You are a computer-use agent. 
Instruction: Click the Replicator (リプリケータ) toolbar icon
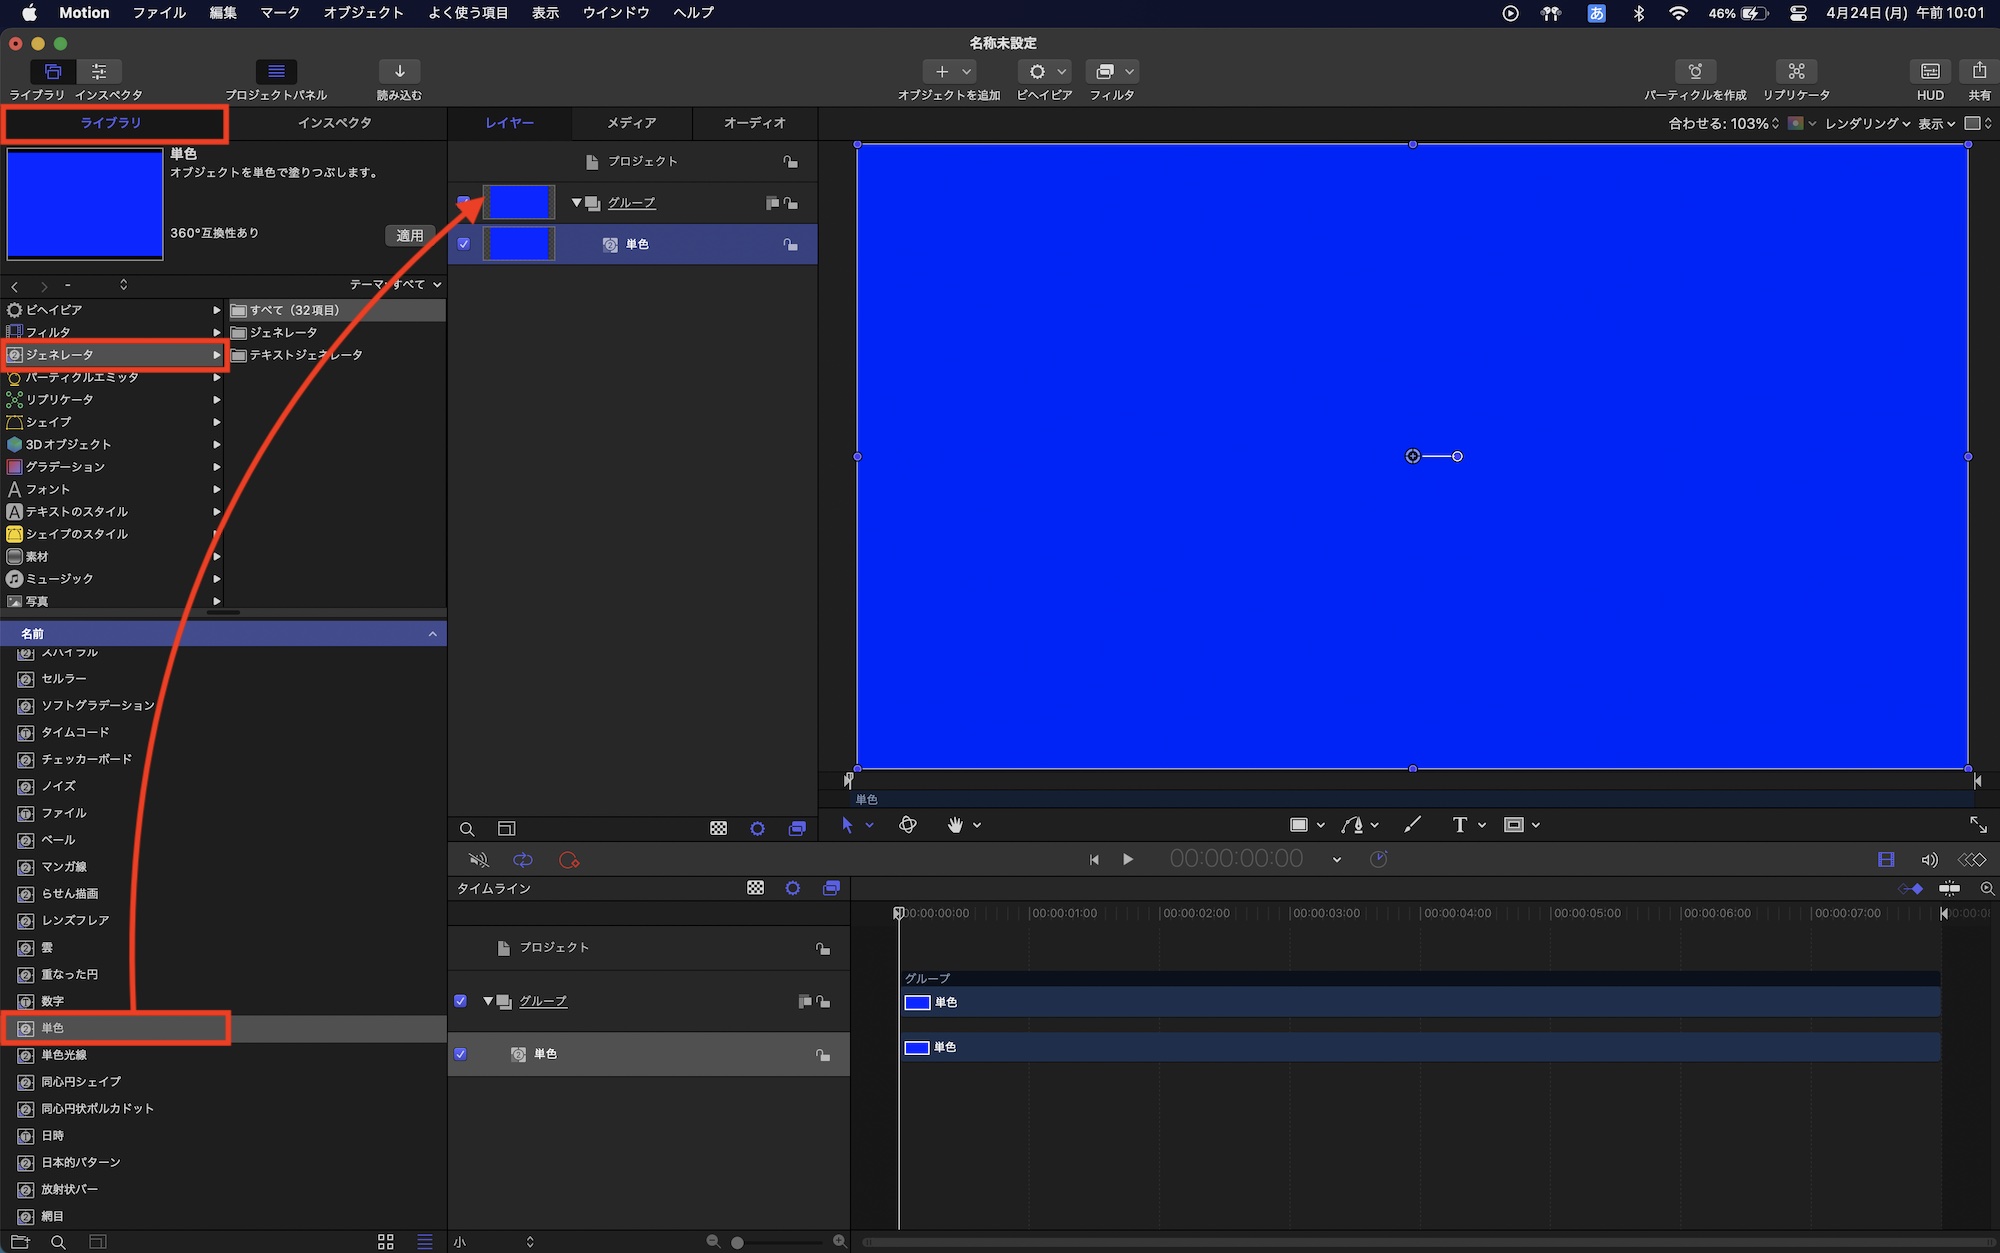1796,72
